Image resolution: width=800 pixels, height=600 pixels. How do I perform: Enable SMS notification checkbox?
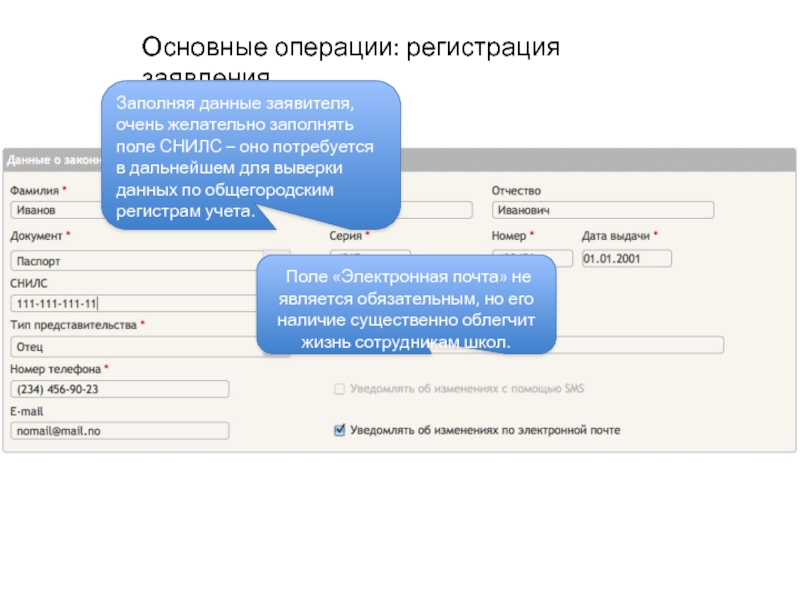339,389
